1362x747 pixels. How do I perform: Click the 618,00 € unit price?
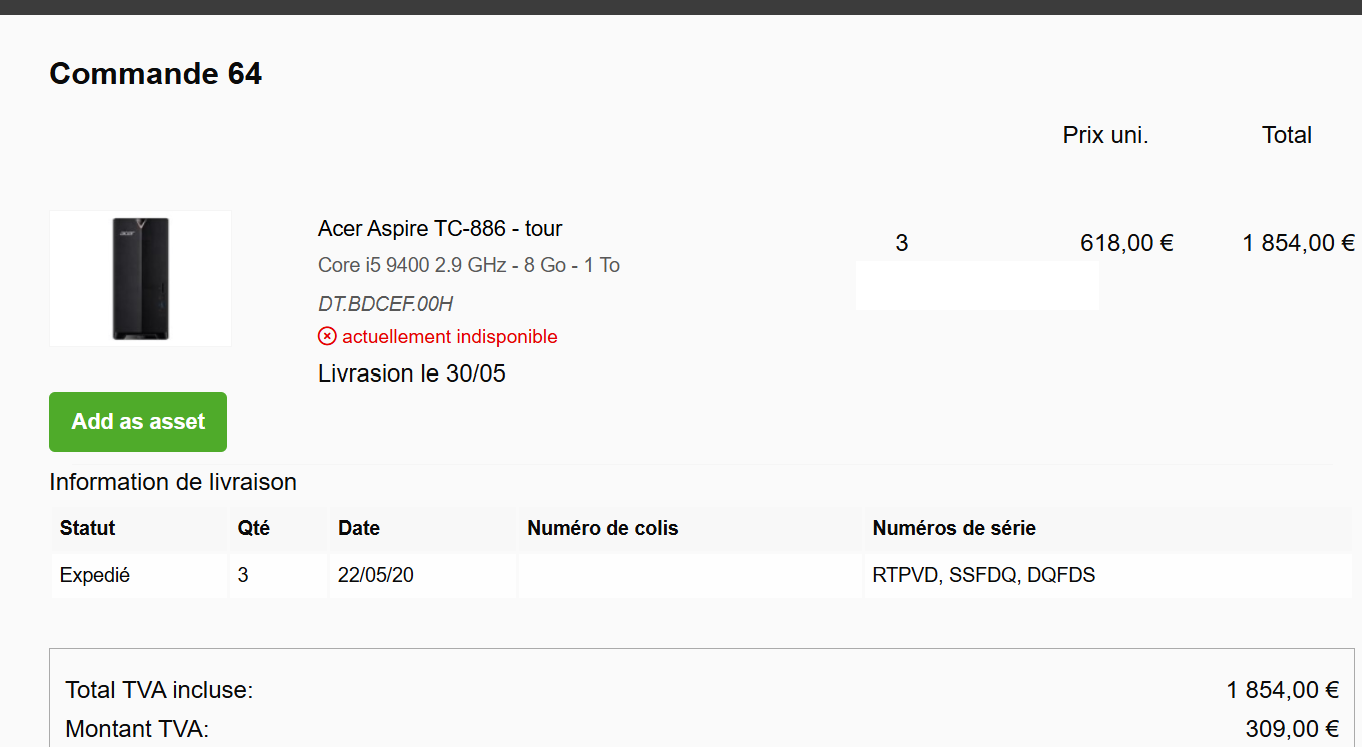click(x=1127, y=243)
